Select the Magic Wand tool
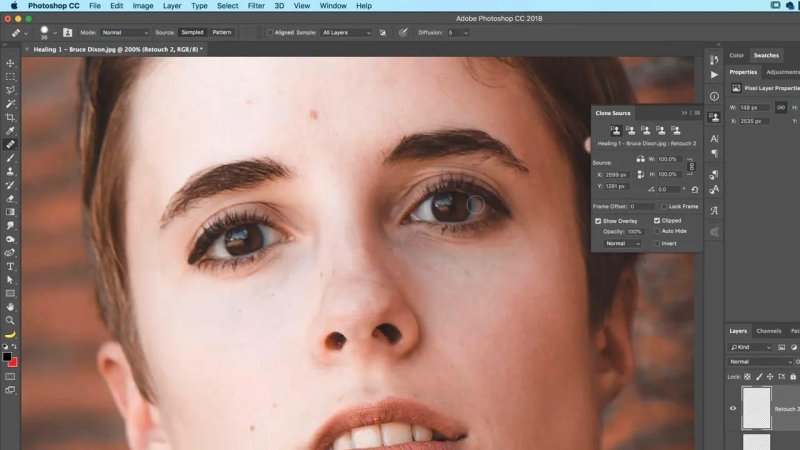The width and height of the screenshot is (800, 450). pyautogui.click(x=10, y=104)
